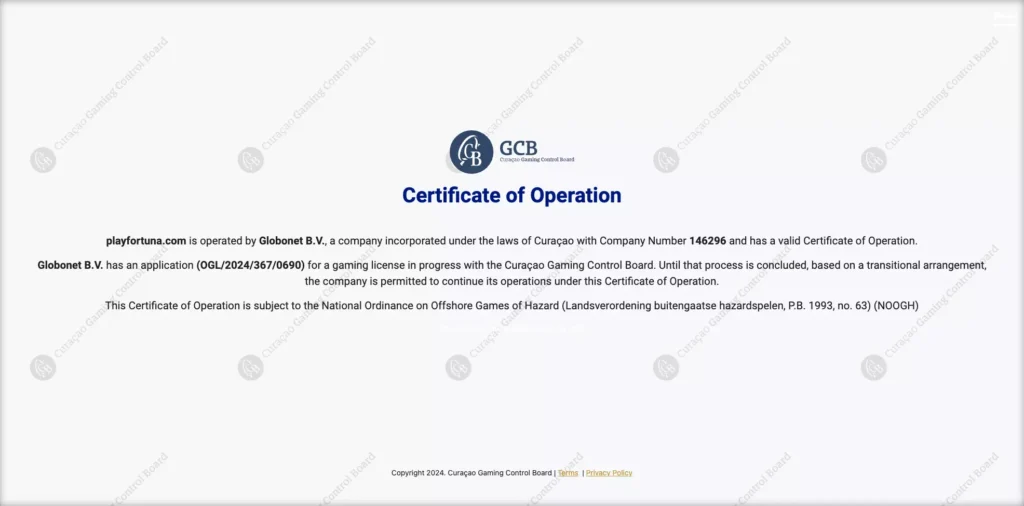
Task: Click the second-from-left watermark seal in upper row
Action: coord(250,160)
